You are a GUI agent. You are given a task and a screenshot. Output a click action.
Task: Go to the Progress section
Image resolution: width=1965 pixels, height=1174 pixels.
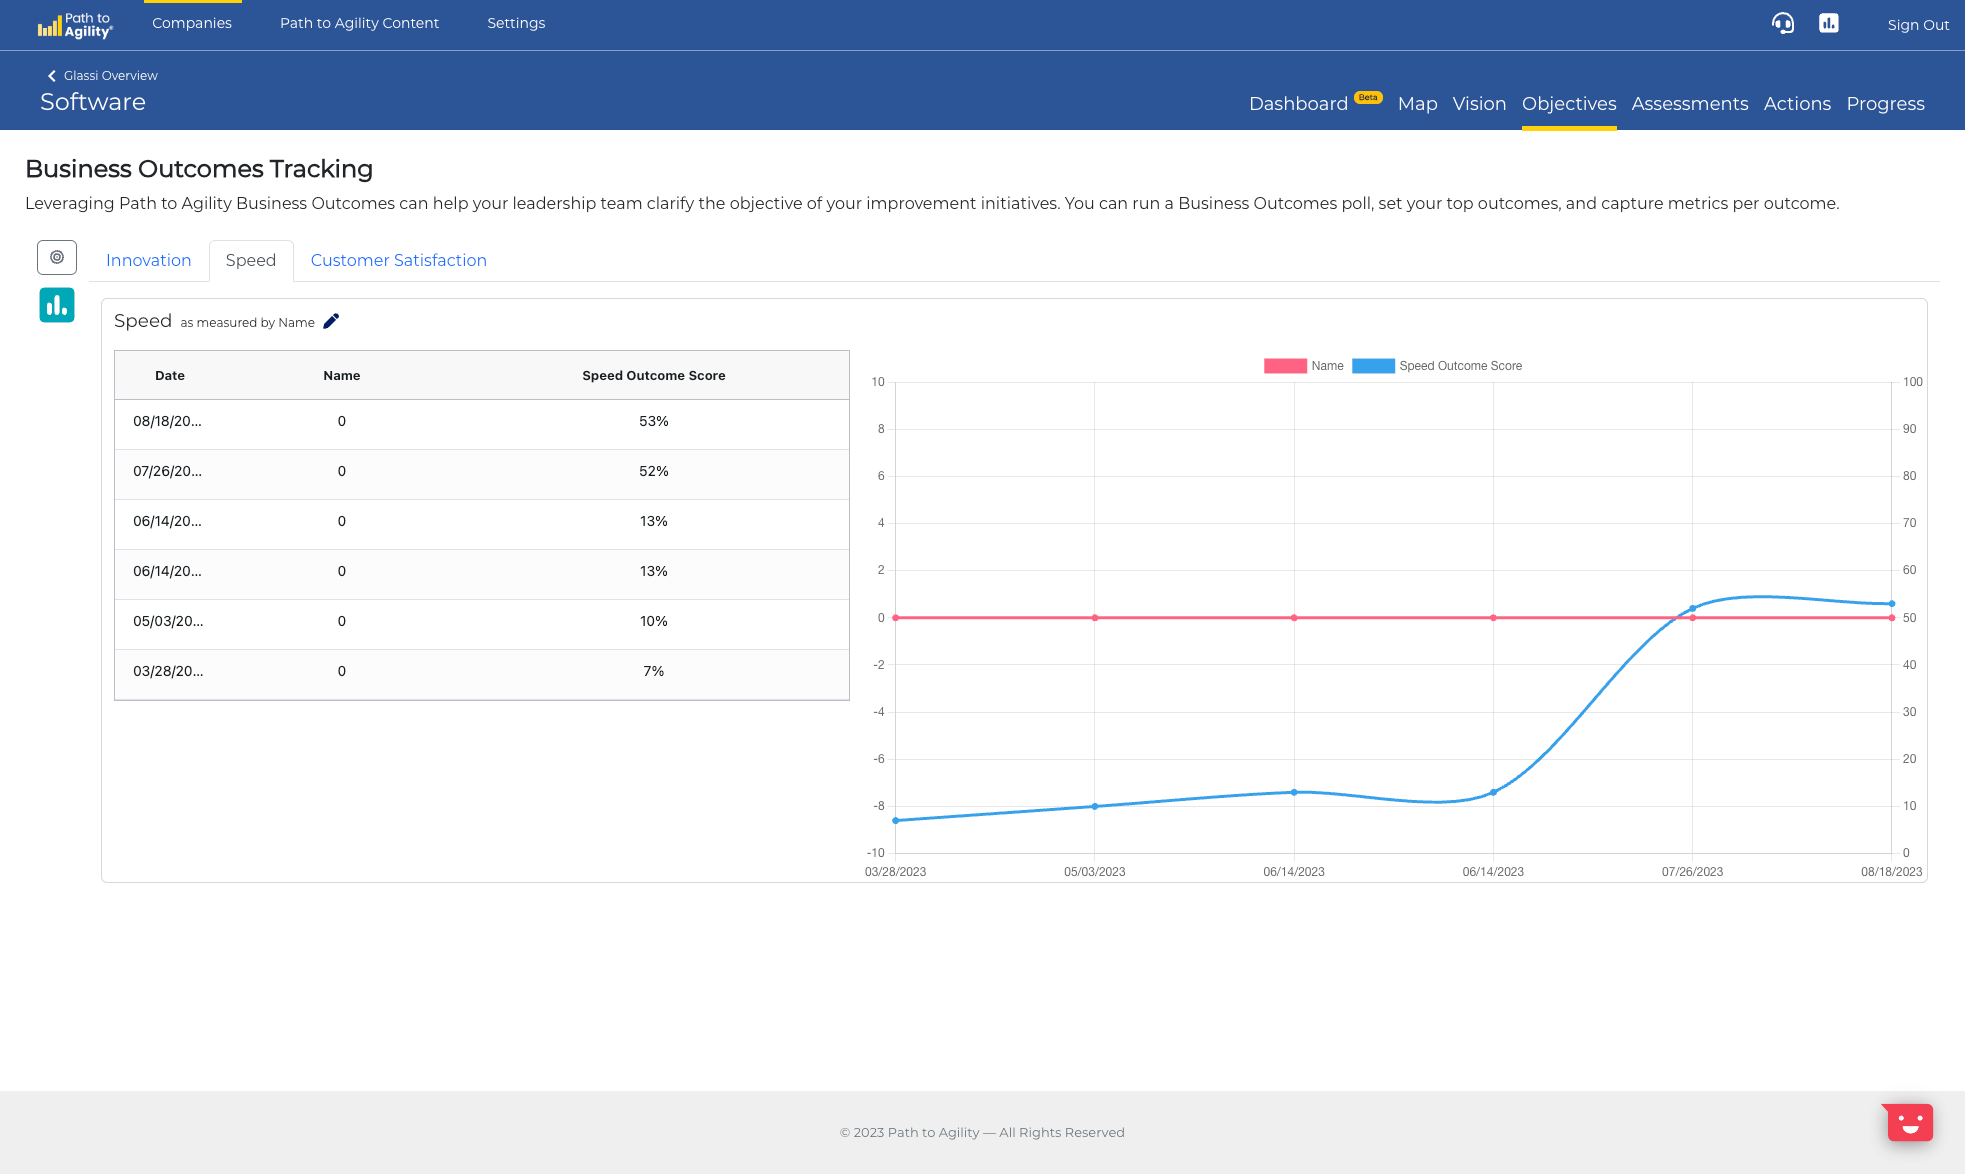click(1885, 103)
